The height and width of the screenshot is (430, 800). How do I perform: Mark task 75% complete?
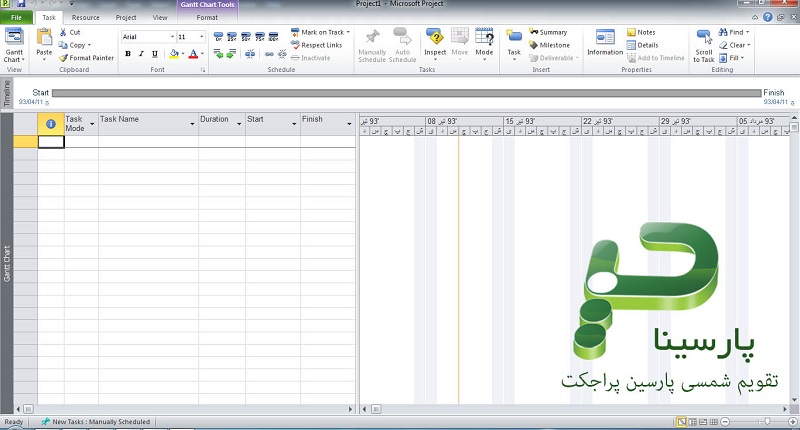pyautogui.click(x=260, y=37)
